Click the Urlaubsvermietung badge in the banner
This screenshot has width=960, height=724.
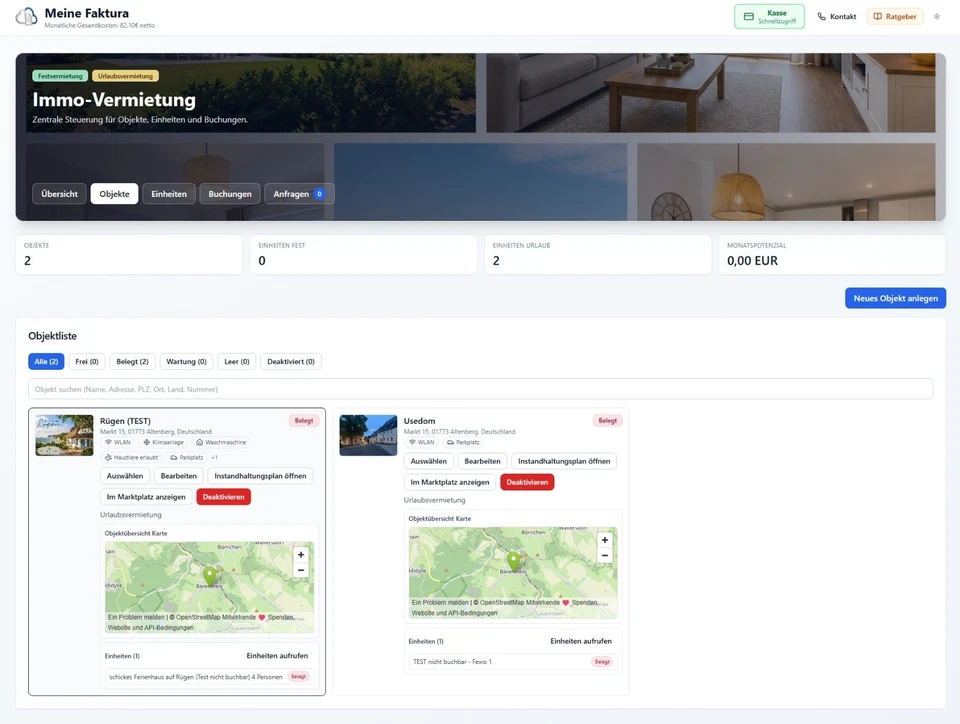[126, 76]
